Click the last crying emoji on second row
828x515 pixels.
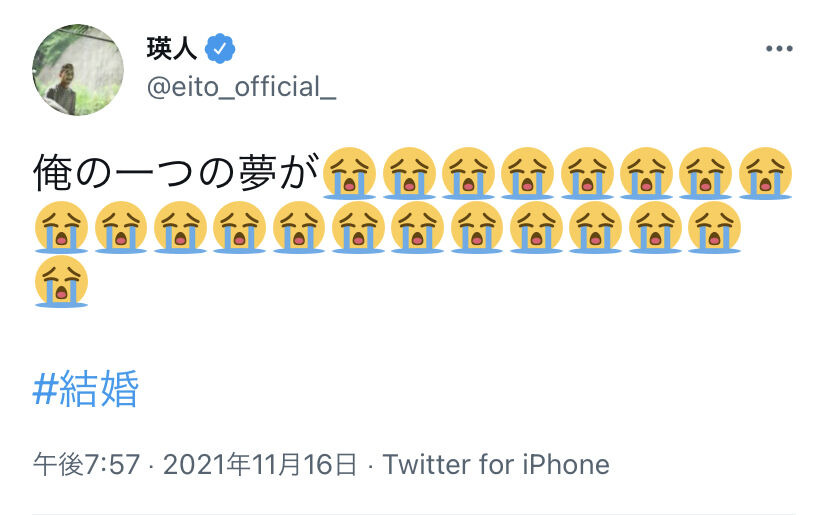[x=714, y=227]
